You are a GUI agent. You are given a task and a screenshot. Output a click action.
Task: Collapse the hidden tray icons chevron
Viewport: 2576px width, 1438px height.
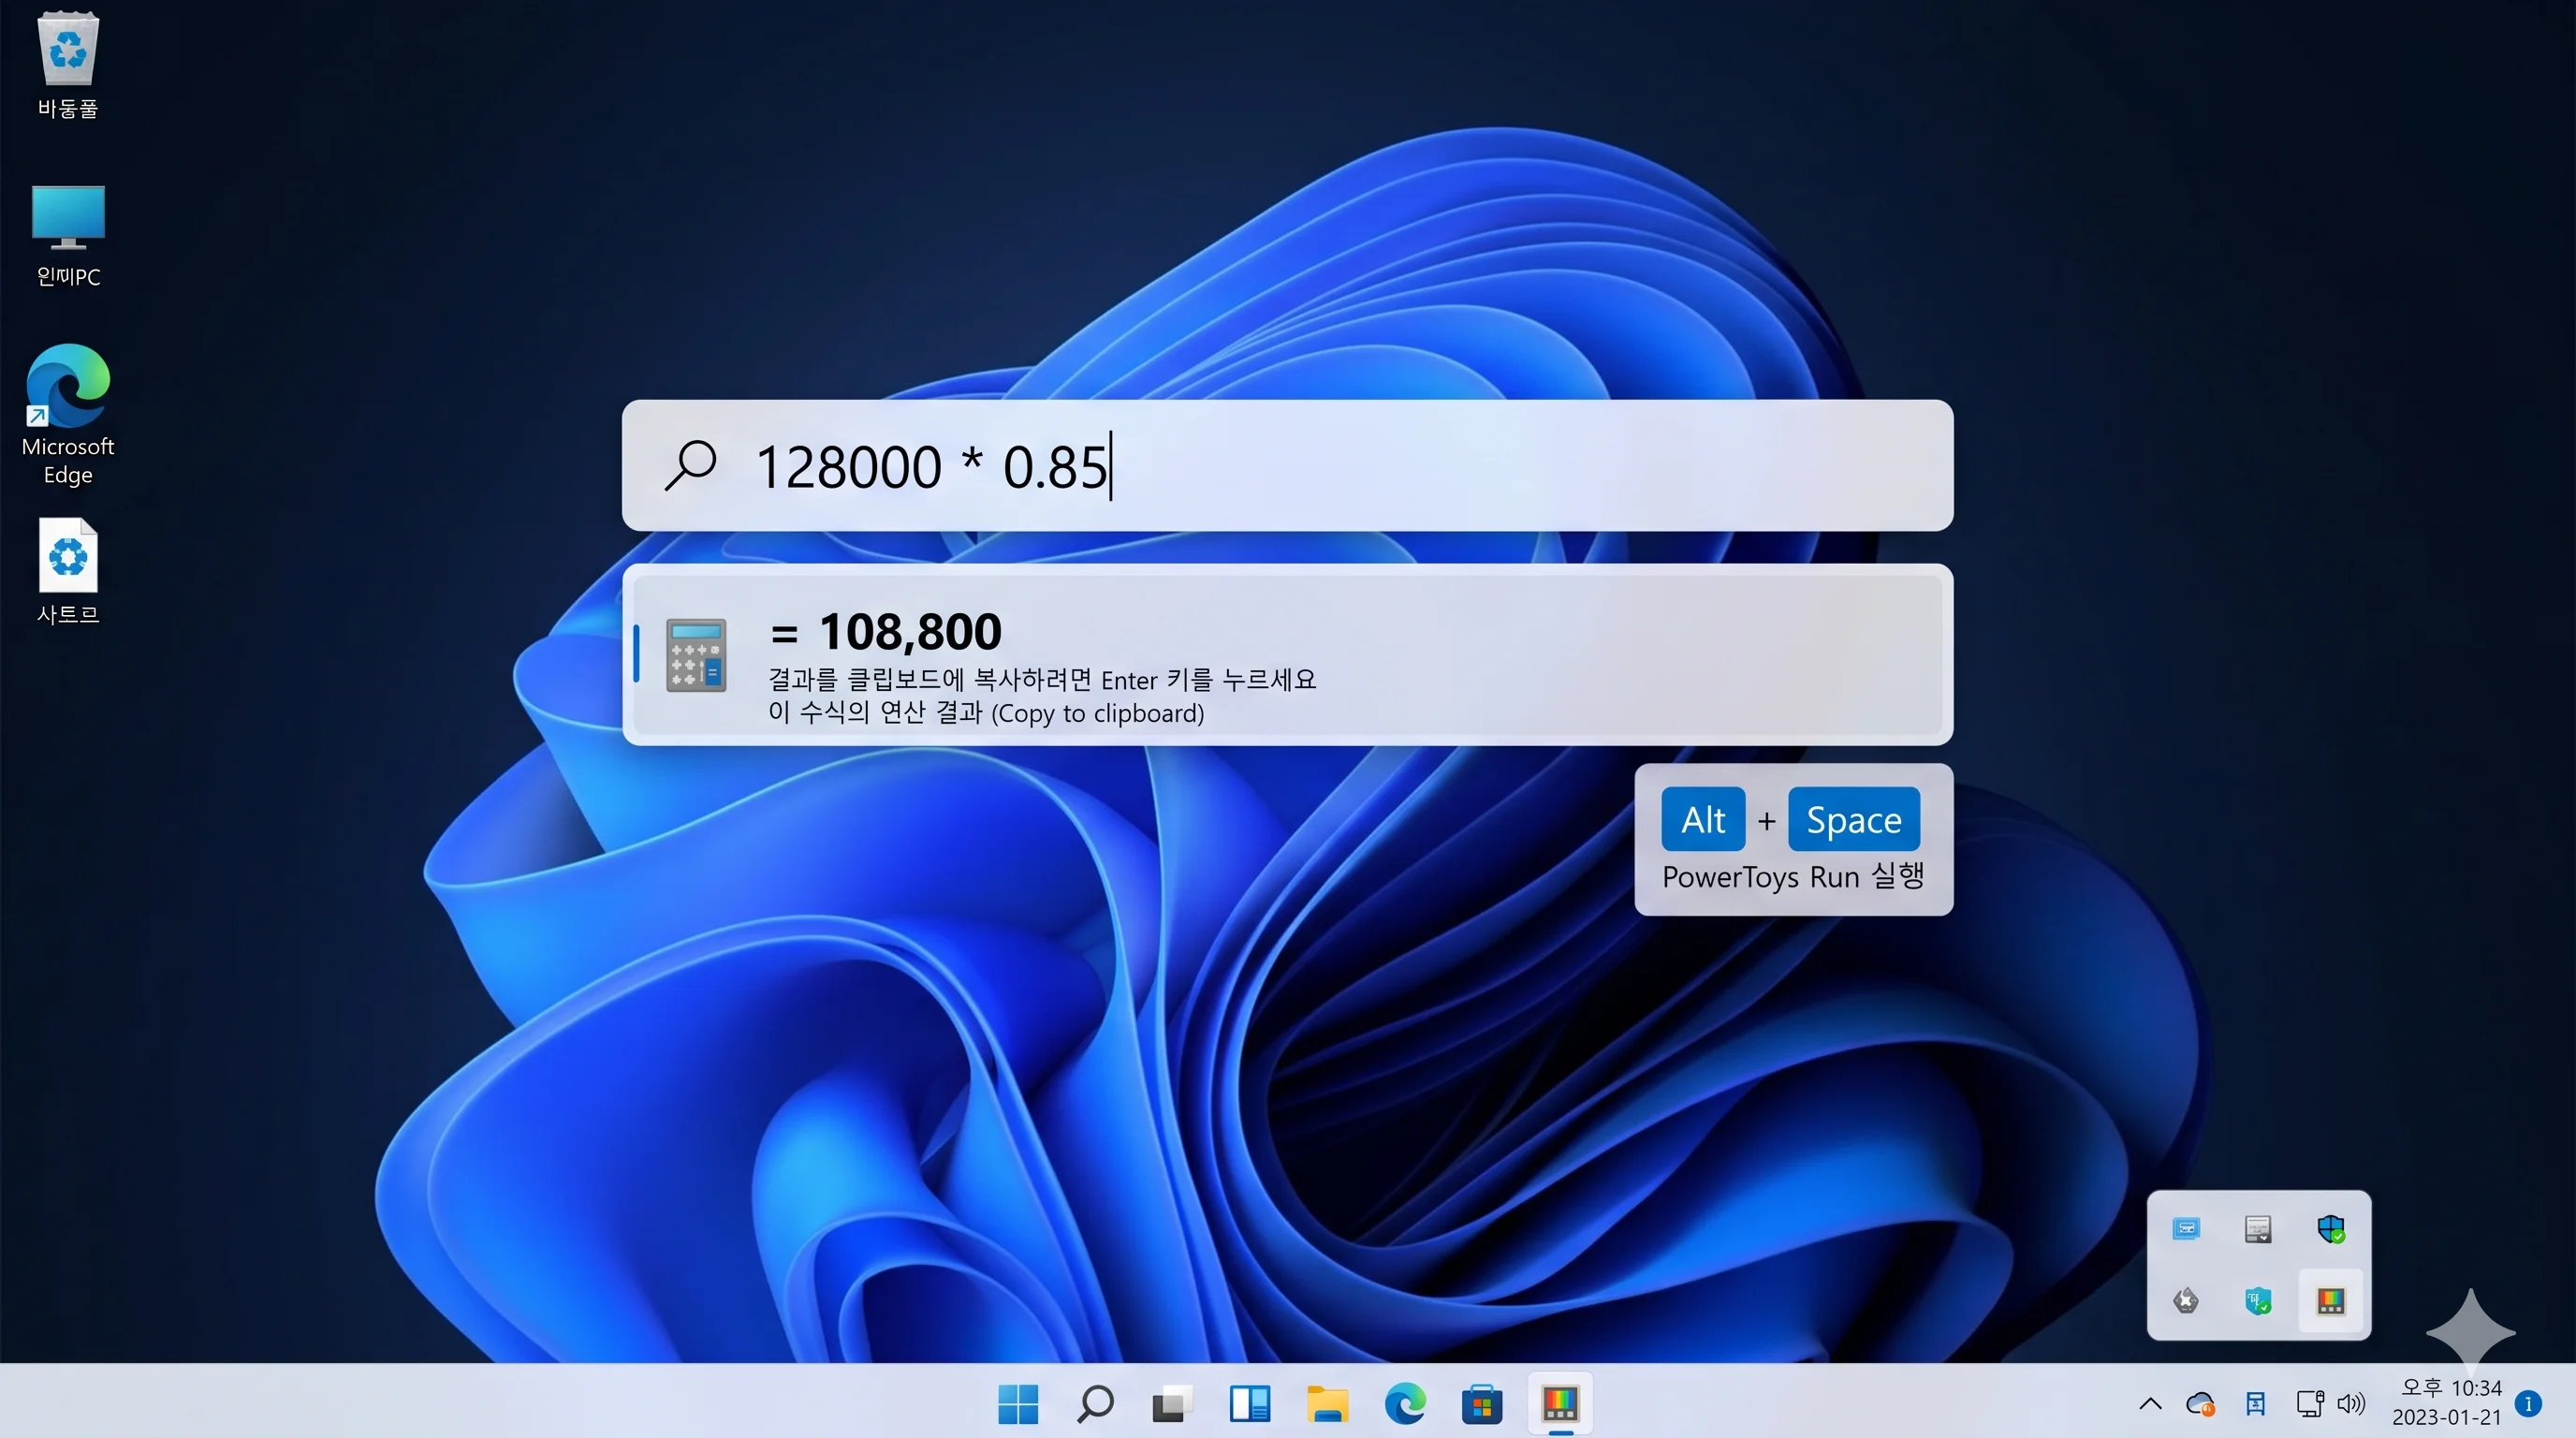coord(2150,1404)
